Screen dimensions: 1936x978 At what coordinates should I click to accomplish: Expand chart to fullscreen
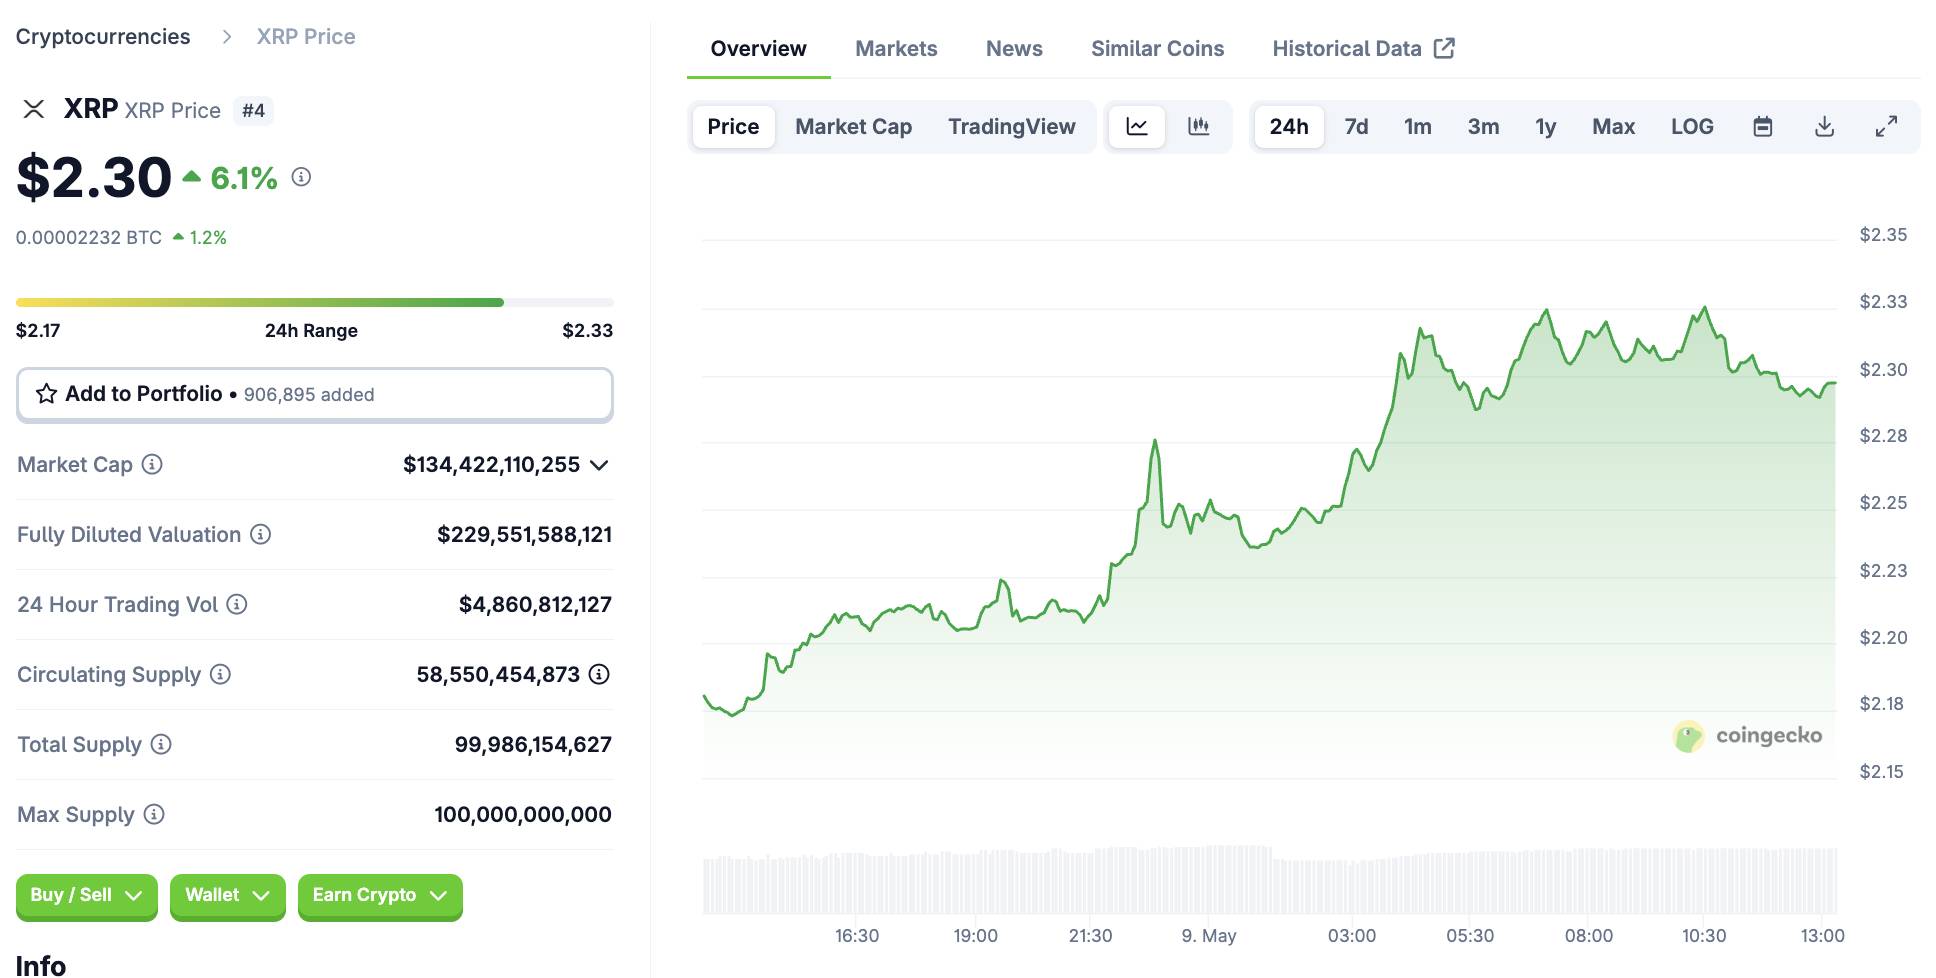1886,127
